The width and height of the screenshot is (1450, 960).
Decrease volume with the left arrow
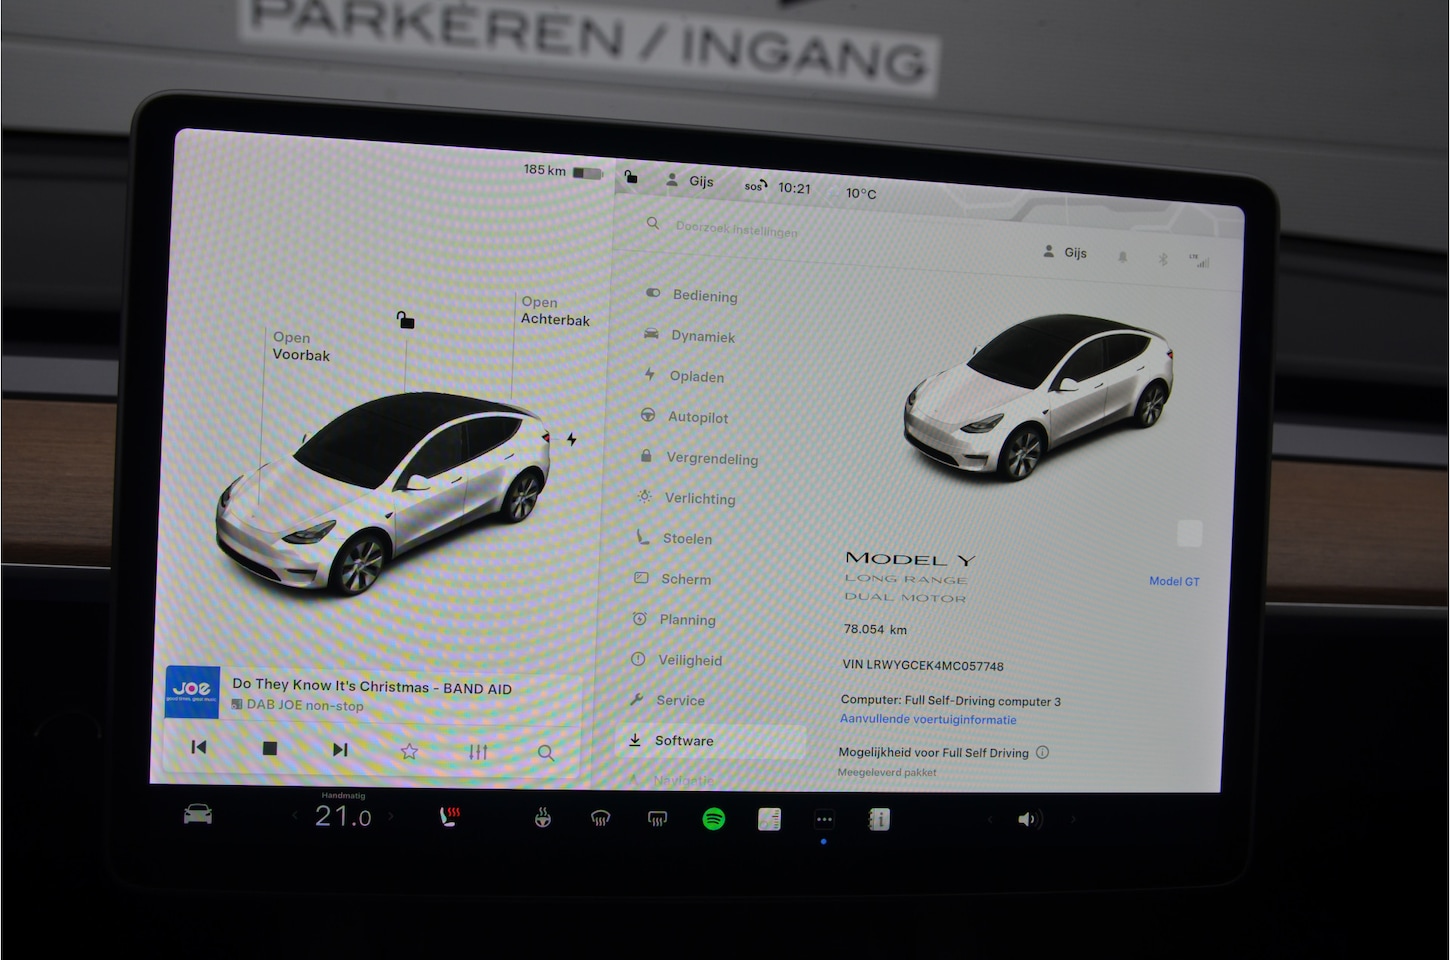pyautogui.click(x=990, y=820)
